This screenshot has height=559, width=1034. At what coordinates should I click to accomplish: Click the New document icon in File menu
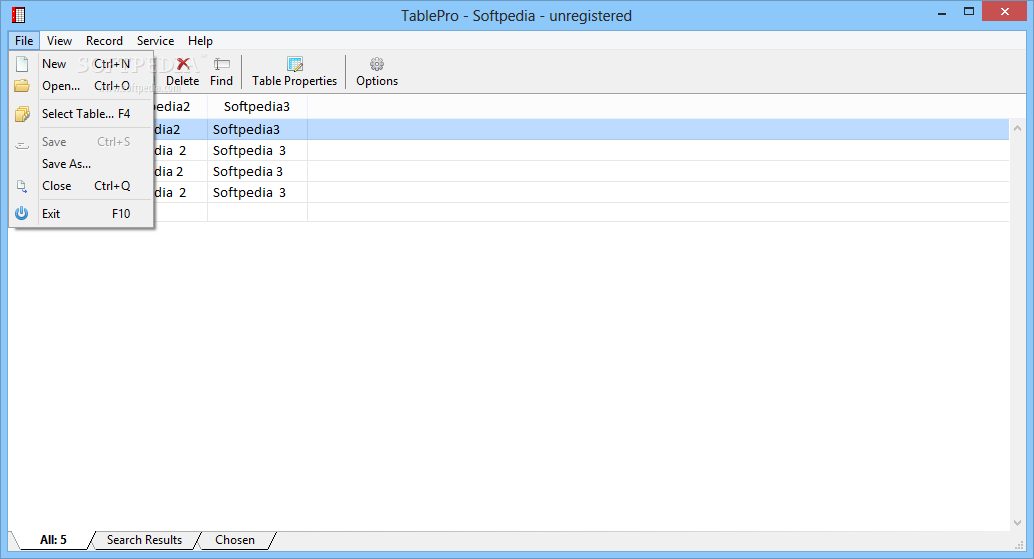point(22,64)
